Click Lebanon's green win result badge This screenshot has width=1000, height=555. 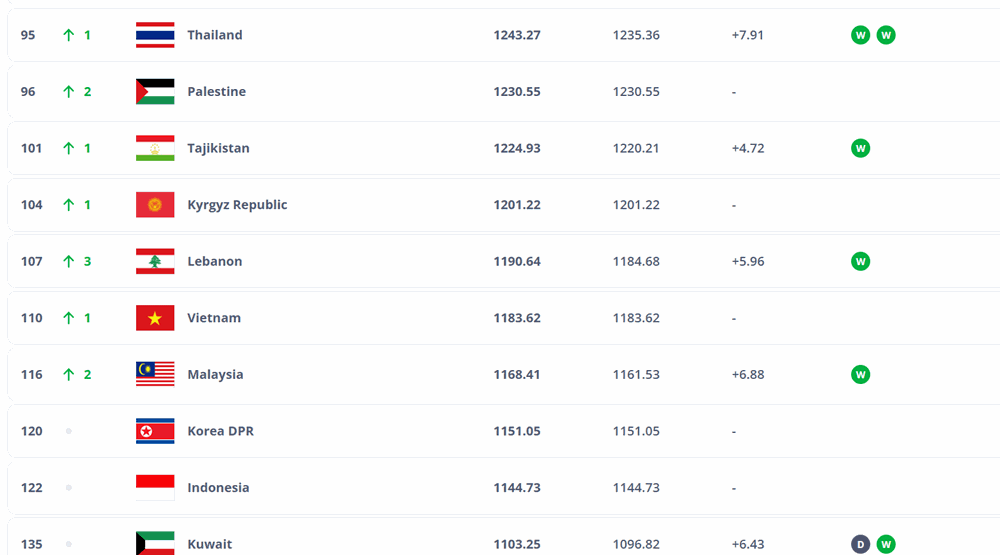(x=860, y=261)
